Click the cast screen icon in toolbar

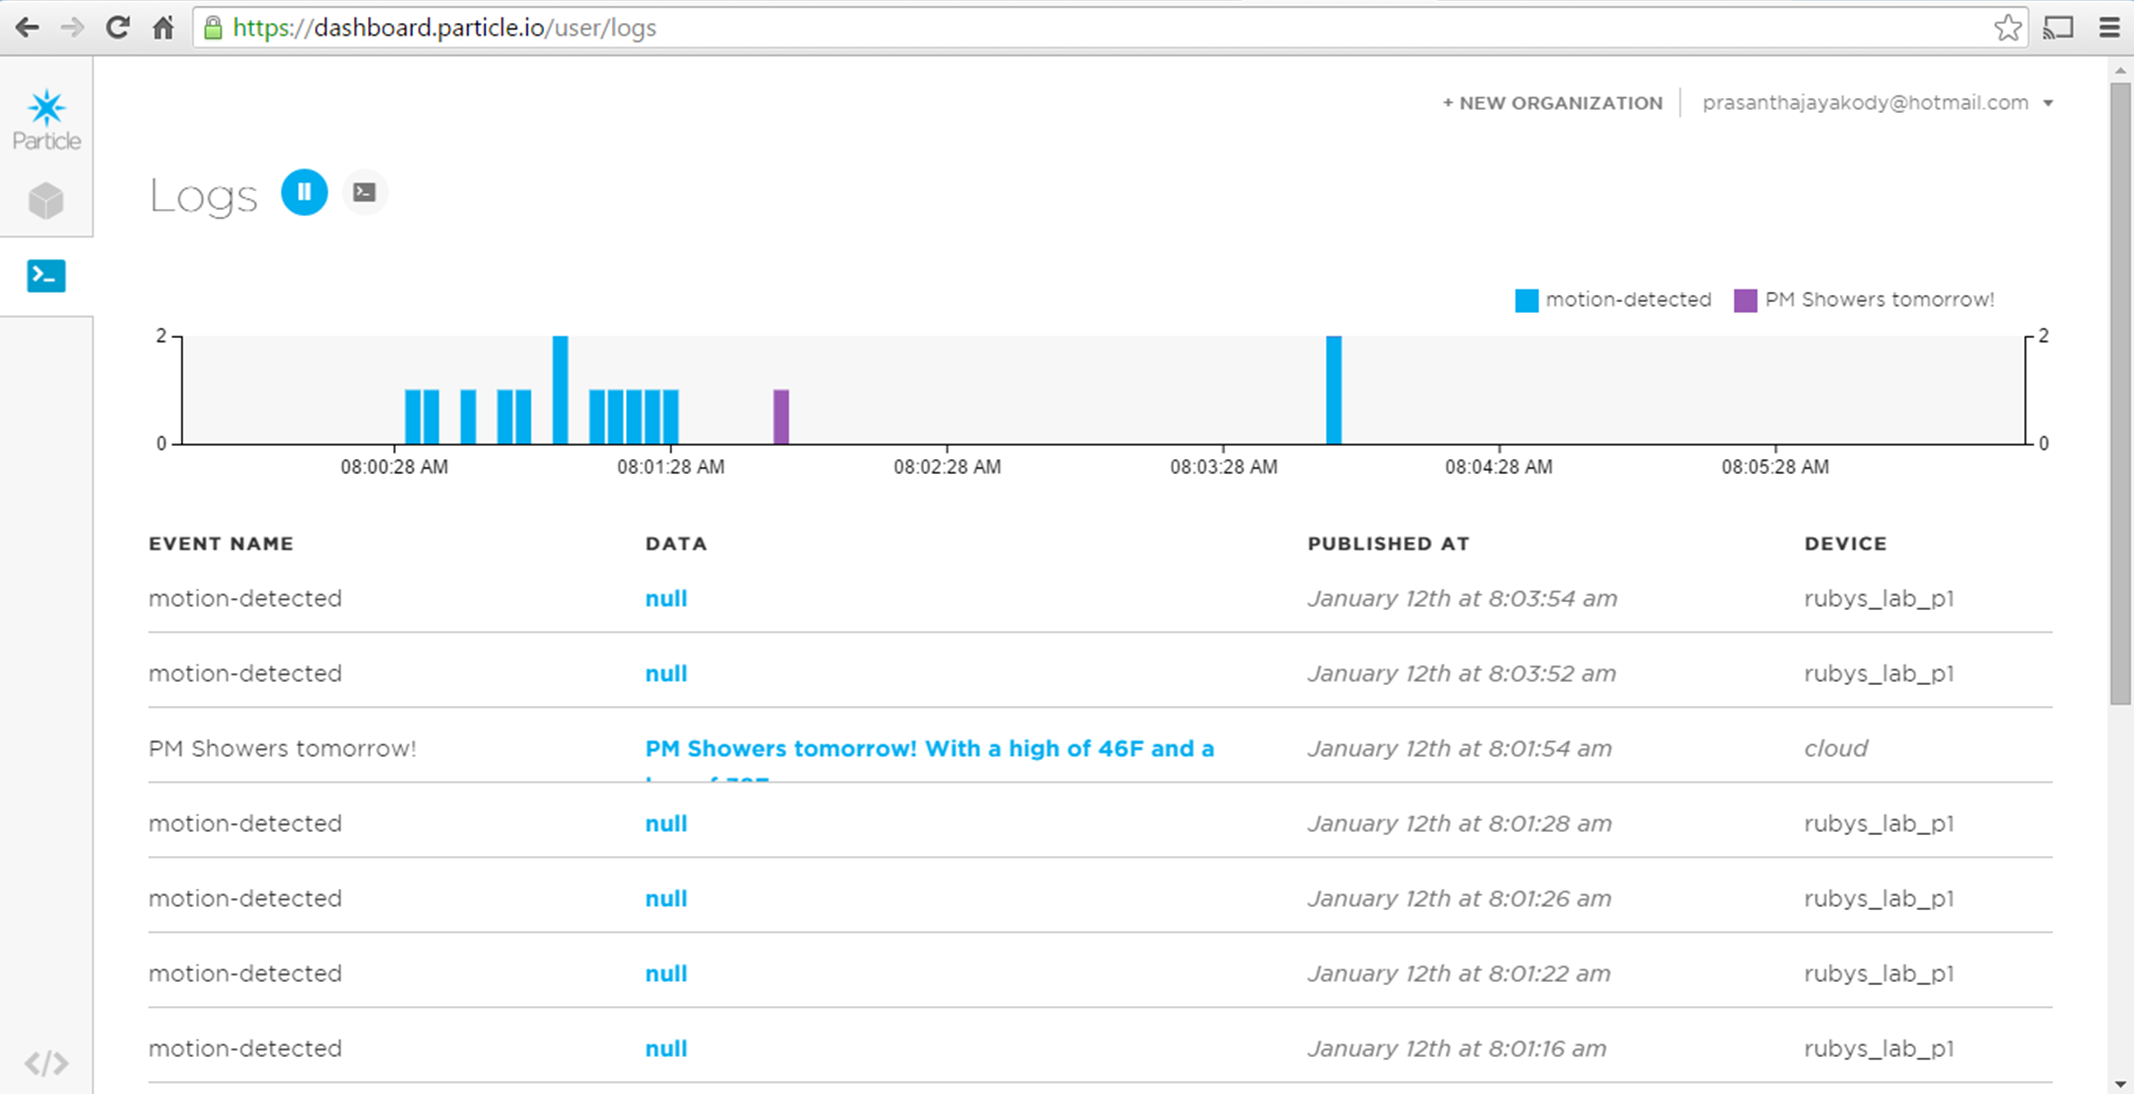2058,28
